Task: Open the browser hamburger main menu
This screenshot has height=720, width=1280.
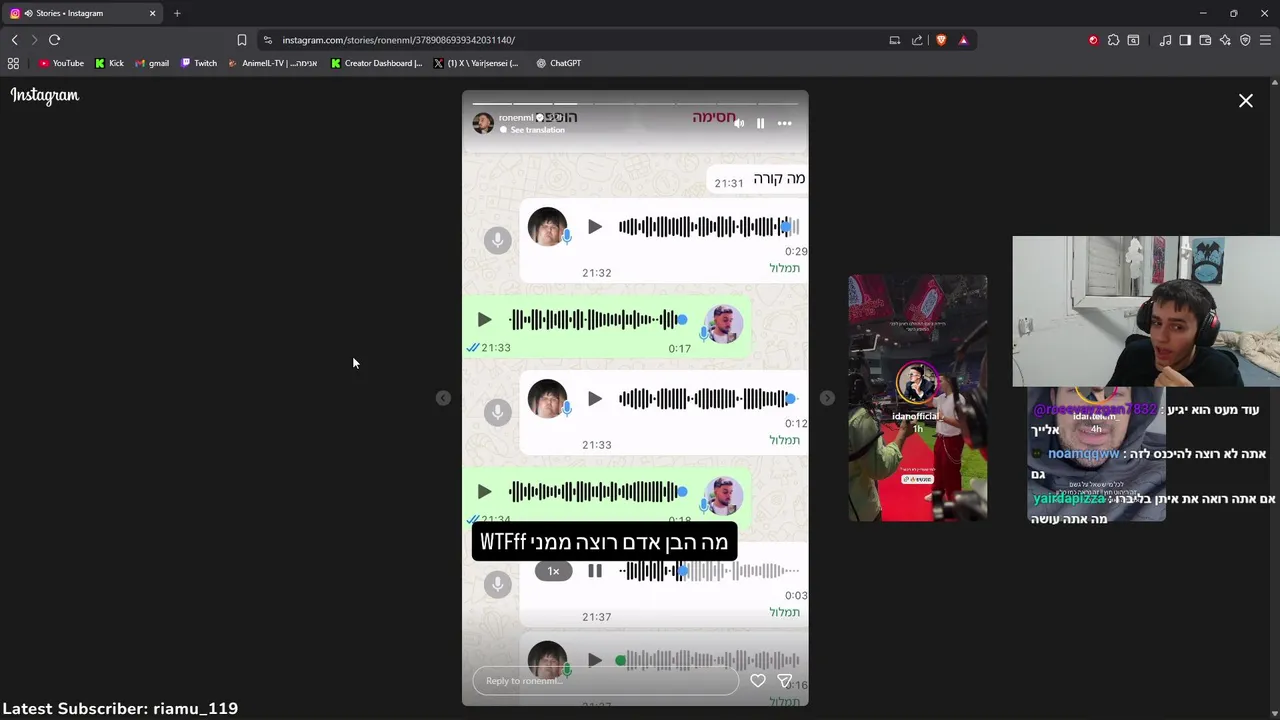Action: point(1265,40)
